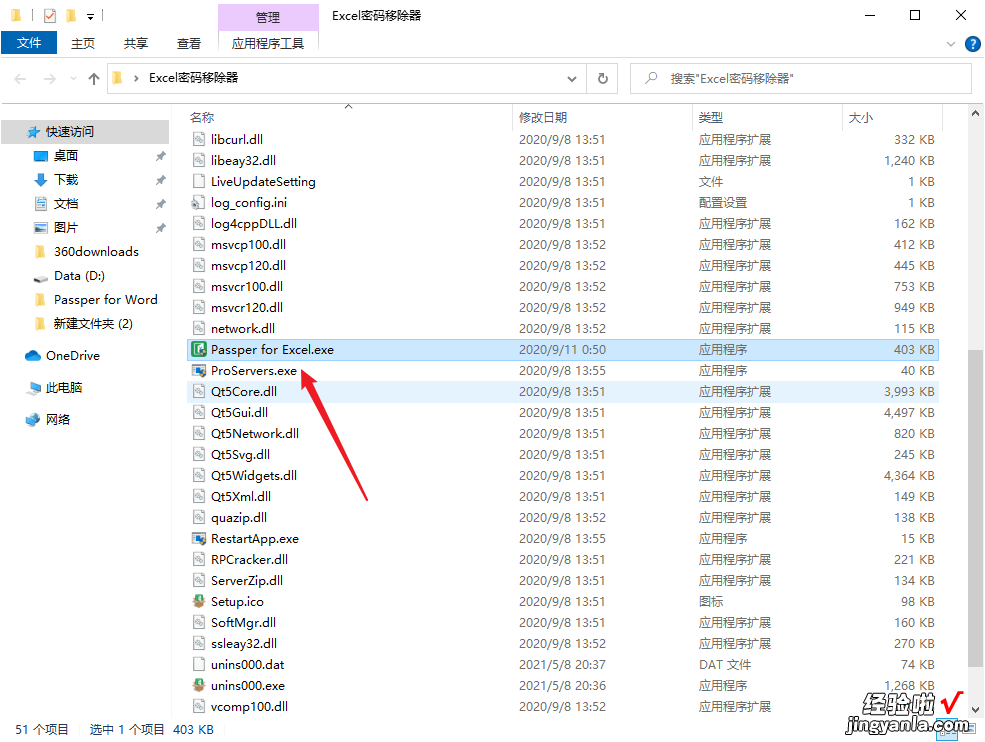Select the file vcomp100.dll

tap(563, 706)
